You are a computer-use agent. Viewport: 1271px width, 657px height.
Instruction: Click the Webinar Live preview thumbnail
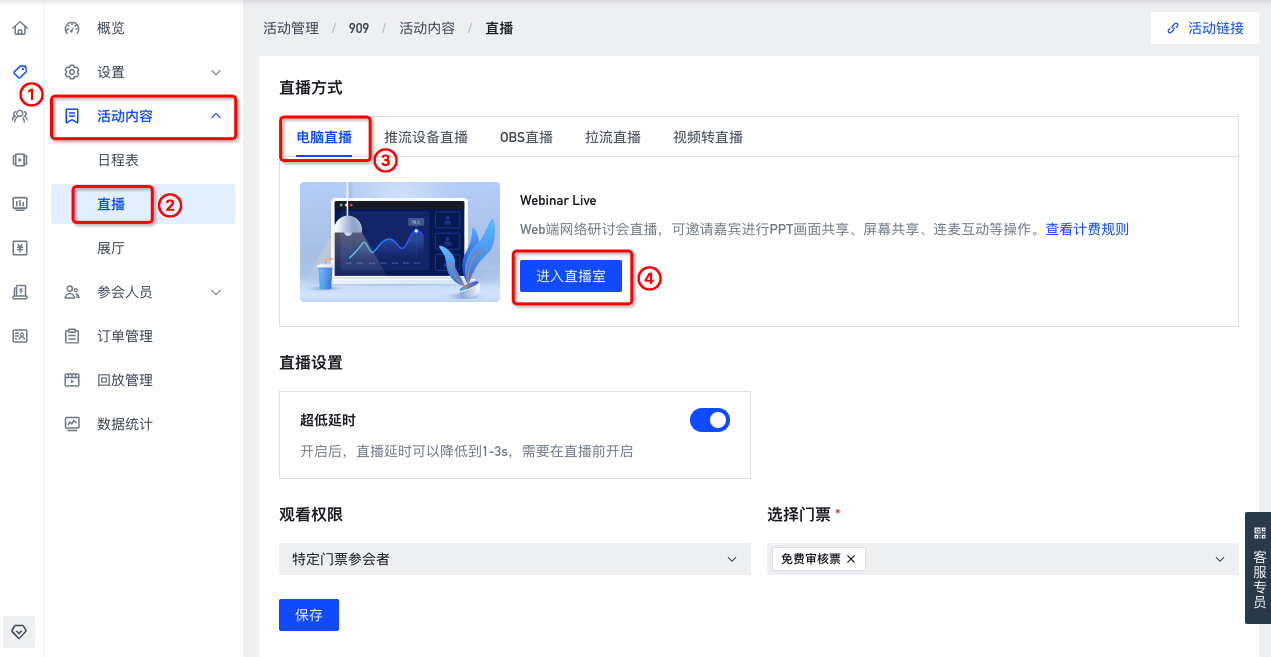click(400, 242)
